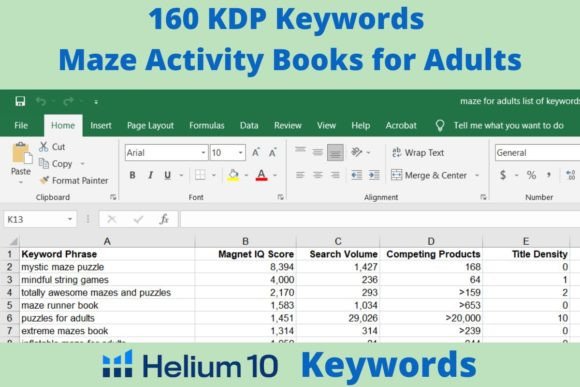Toggle Wrap Text option
This screenshot has height=387, width=580.
[418, 152]
